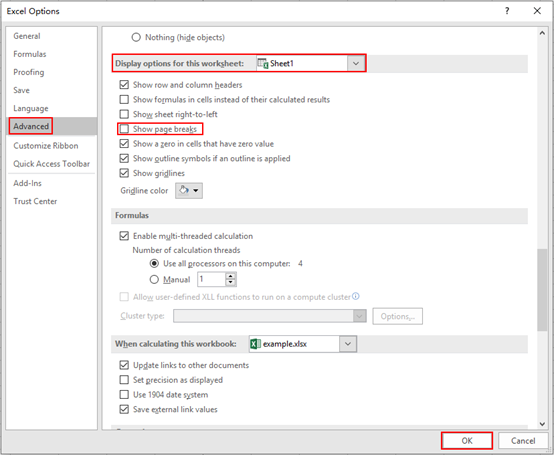Click the info icon beside compute cluster option
This screenshot has height=455, width=554.
tap(356, 296)
